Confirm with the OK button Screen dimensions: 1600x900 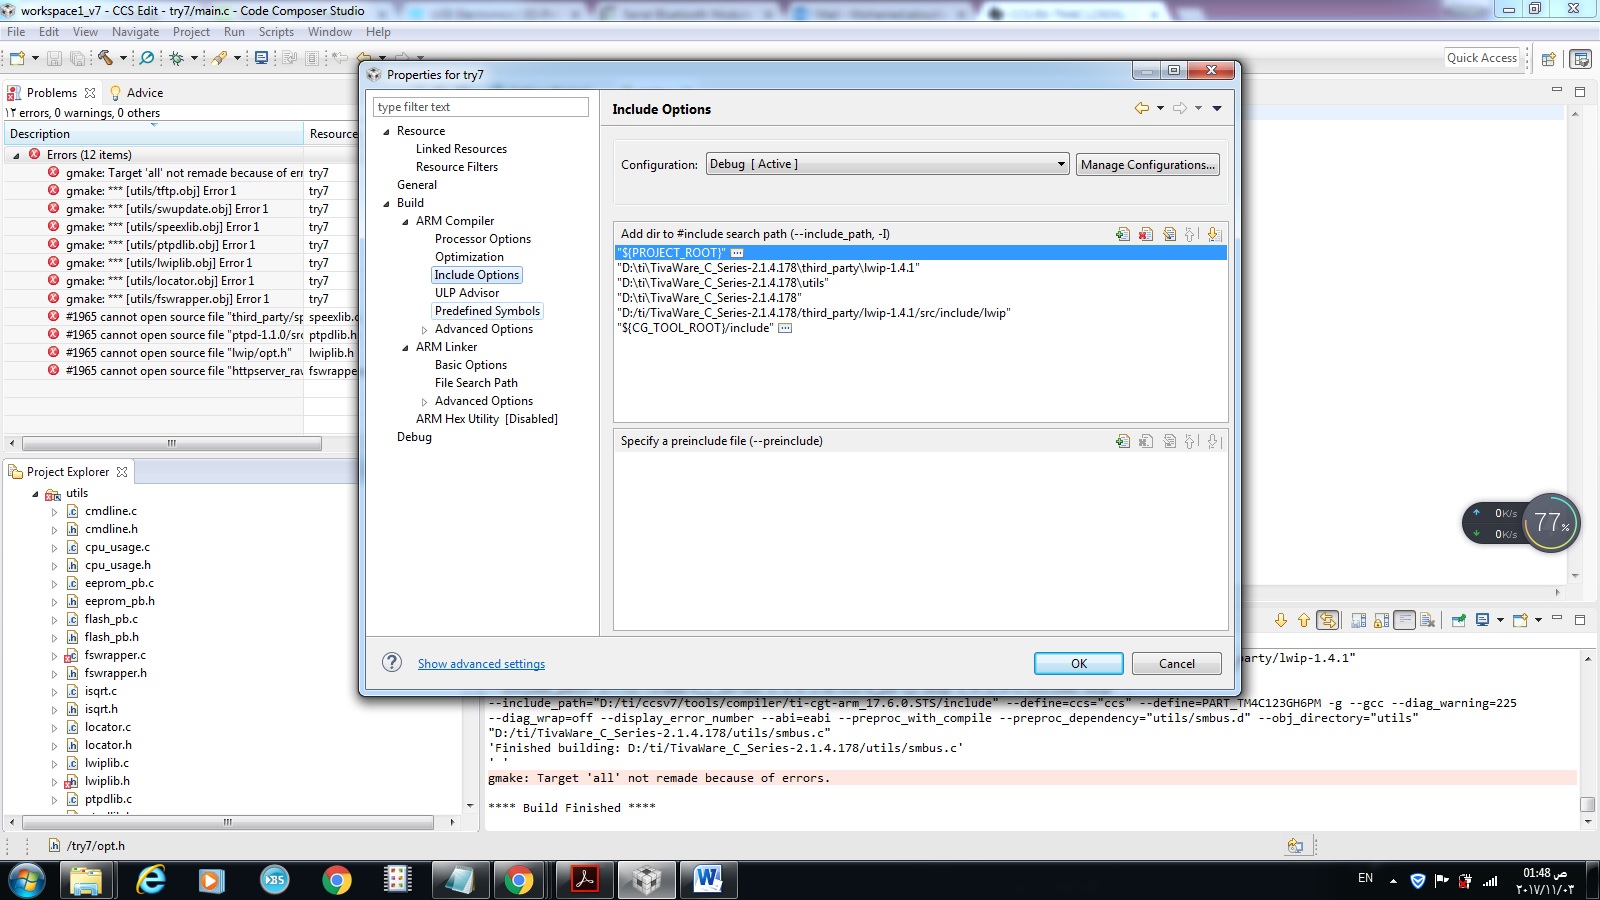point(1079,663)
